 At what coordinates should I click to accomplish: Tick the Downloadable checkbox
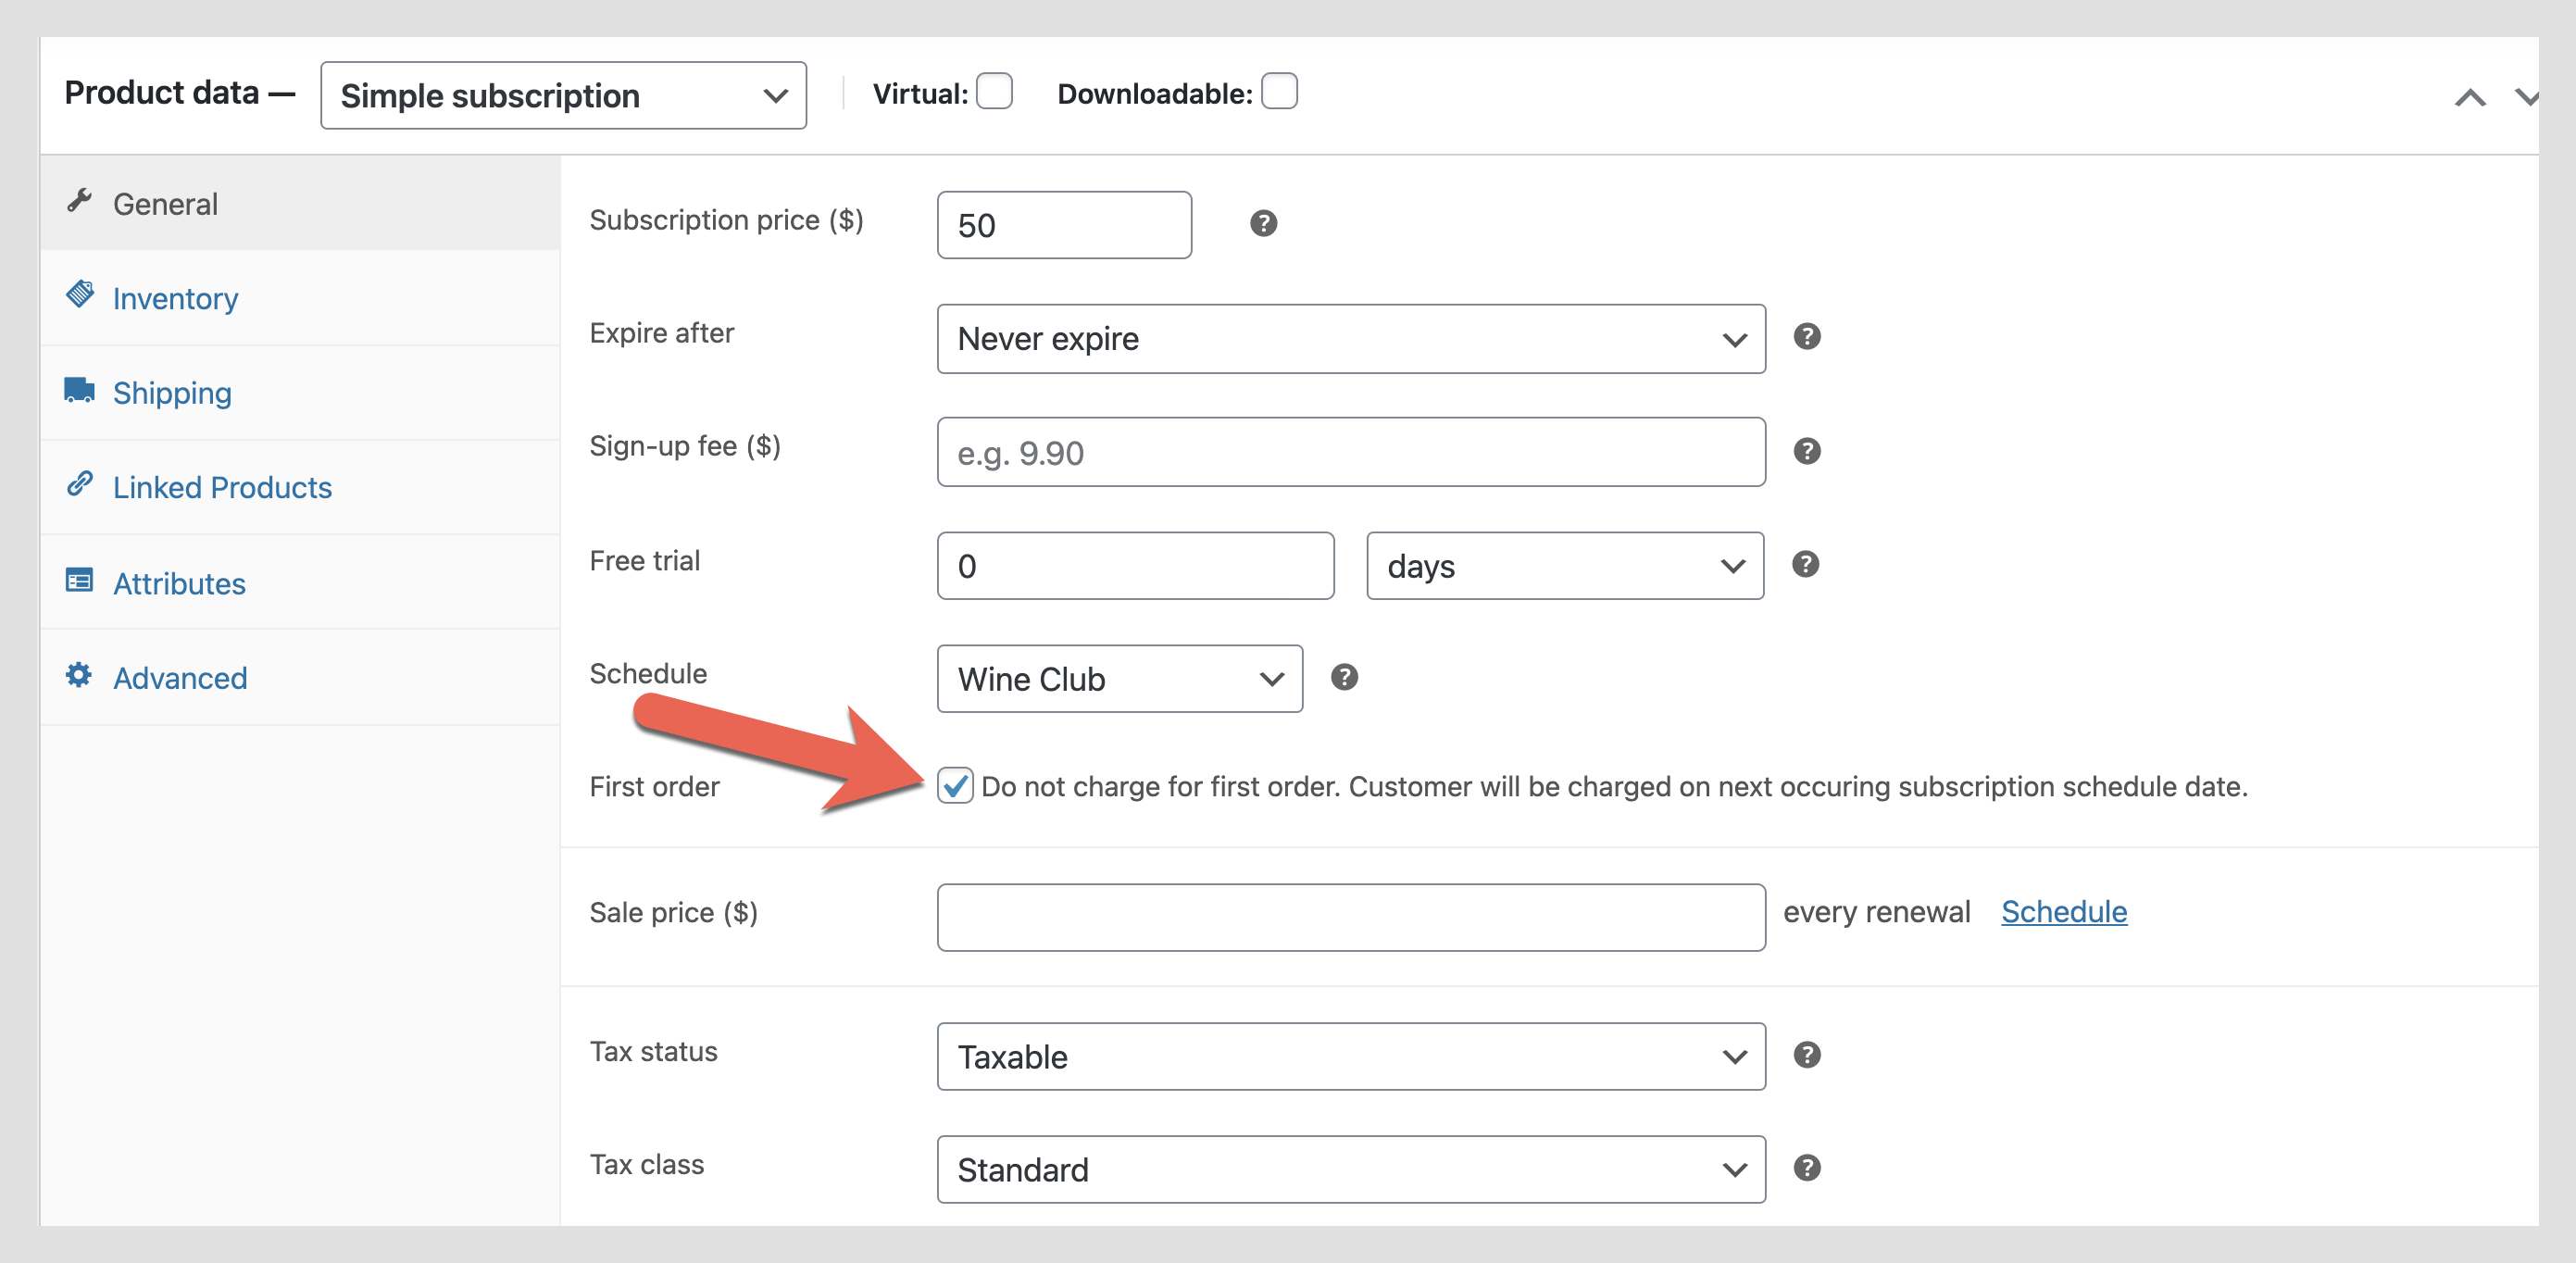tap(1279, 92)
